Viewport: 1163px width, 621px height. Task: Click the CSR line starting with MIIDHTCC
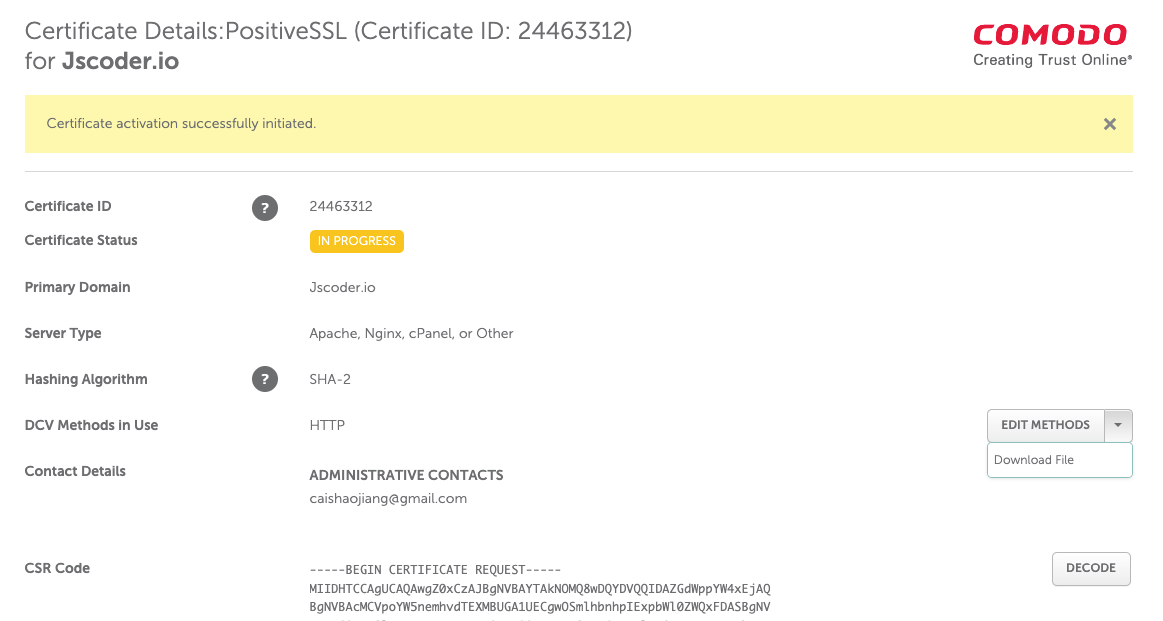(540, 589)
